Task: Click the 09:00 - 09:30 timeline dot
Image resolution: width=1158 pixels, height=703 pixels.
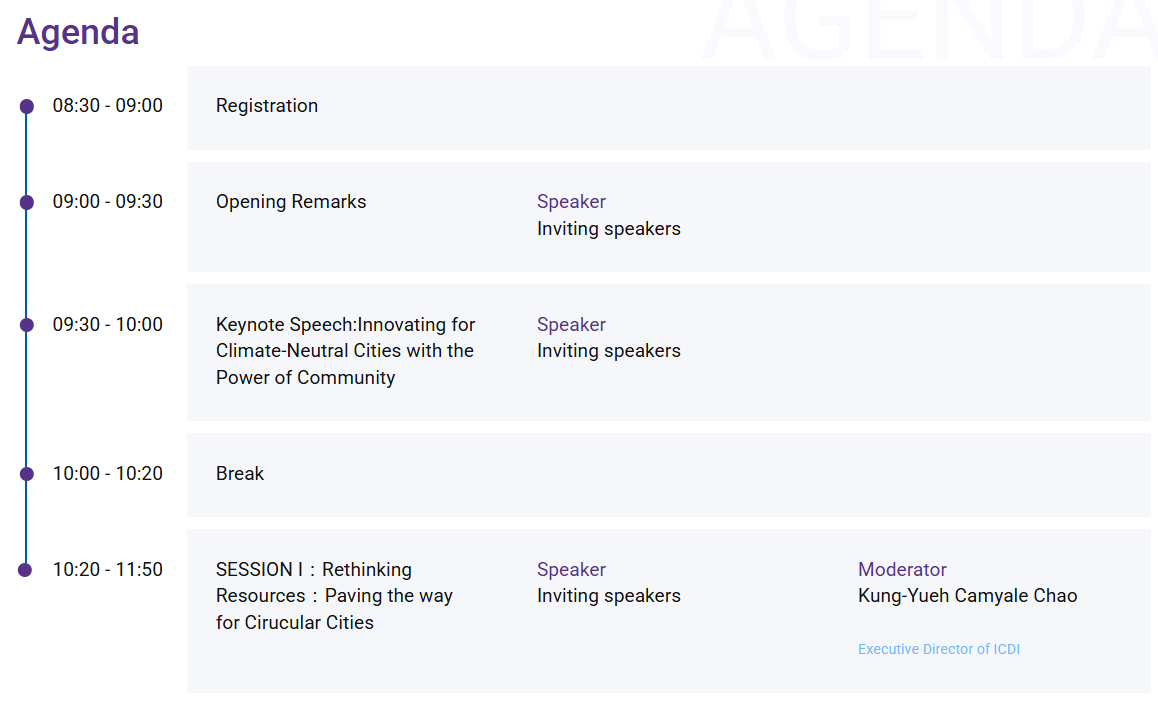Action: tap(27, 202)
